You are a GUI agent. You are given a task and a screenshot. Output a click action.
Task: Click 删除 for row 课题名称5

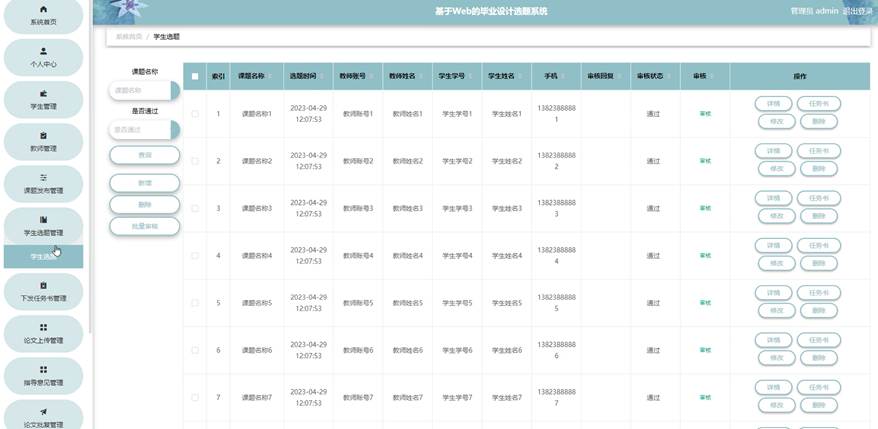click(x=819, y=311)
